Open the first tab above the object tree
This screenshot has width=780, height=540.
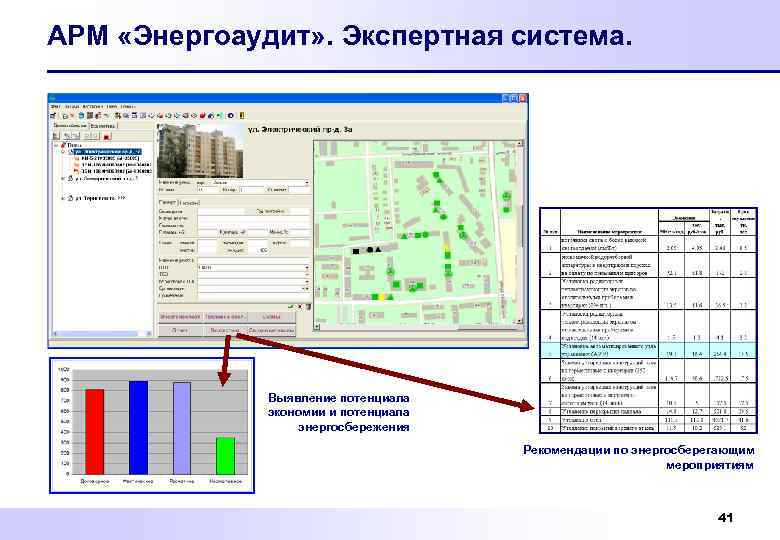click(70, 126)
